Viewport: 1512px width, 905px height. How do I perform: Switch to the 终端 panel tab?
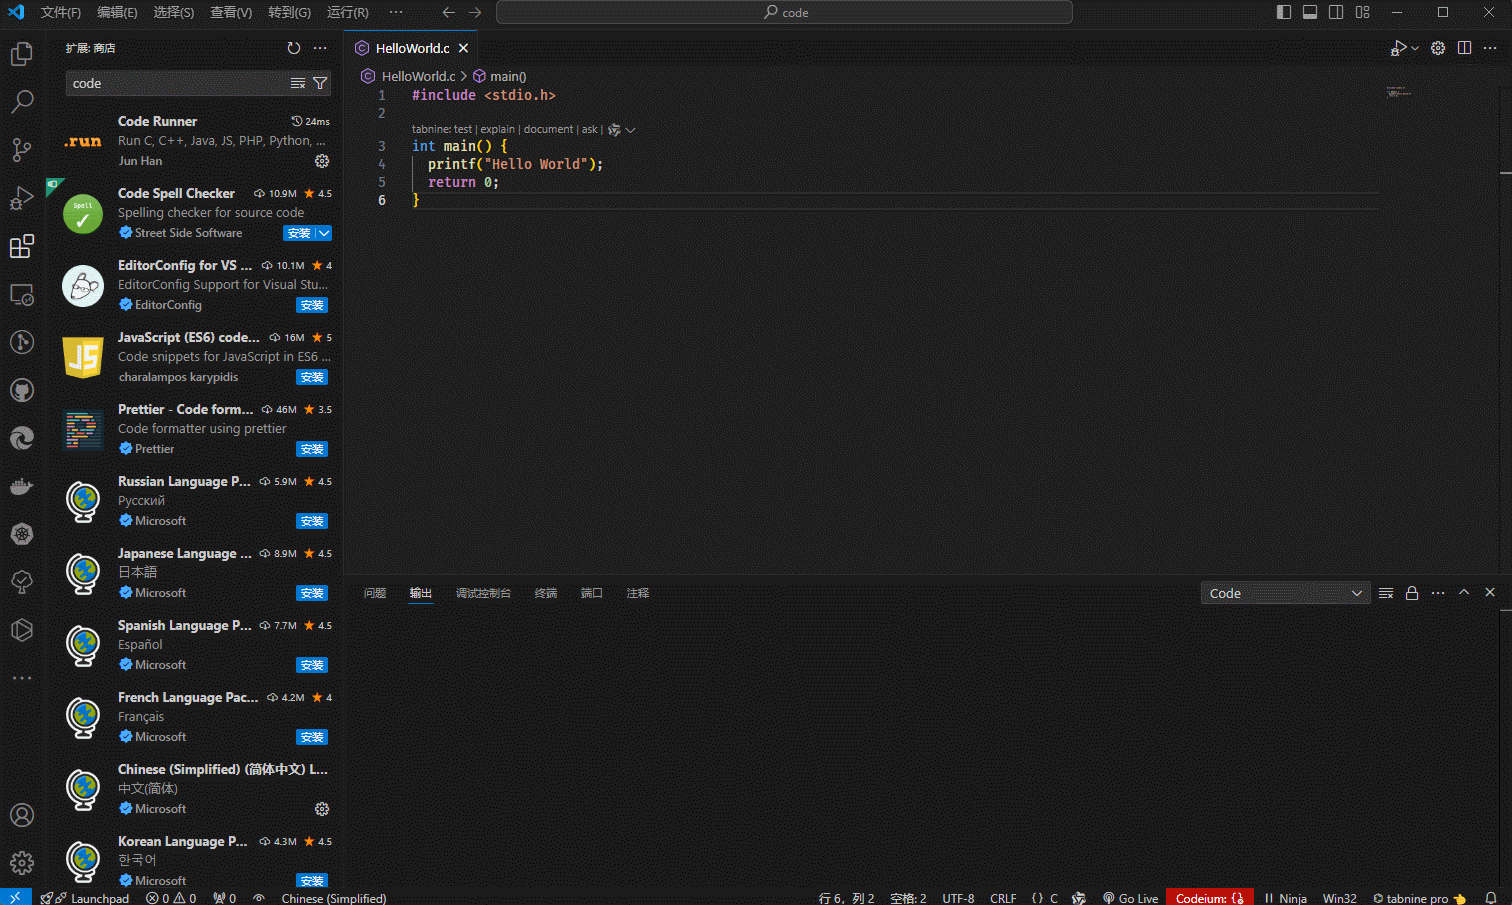(x=545, y=592)
